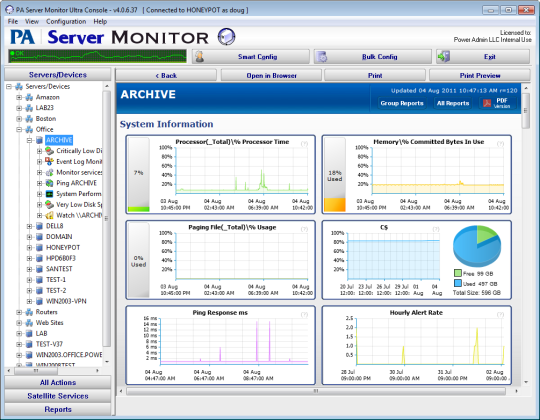This screenshot has width=540, height=420.
Task: Click the report pane horizontal scrollbar
Action: [x=316, y=391]
